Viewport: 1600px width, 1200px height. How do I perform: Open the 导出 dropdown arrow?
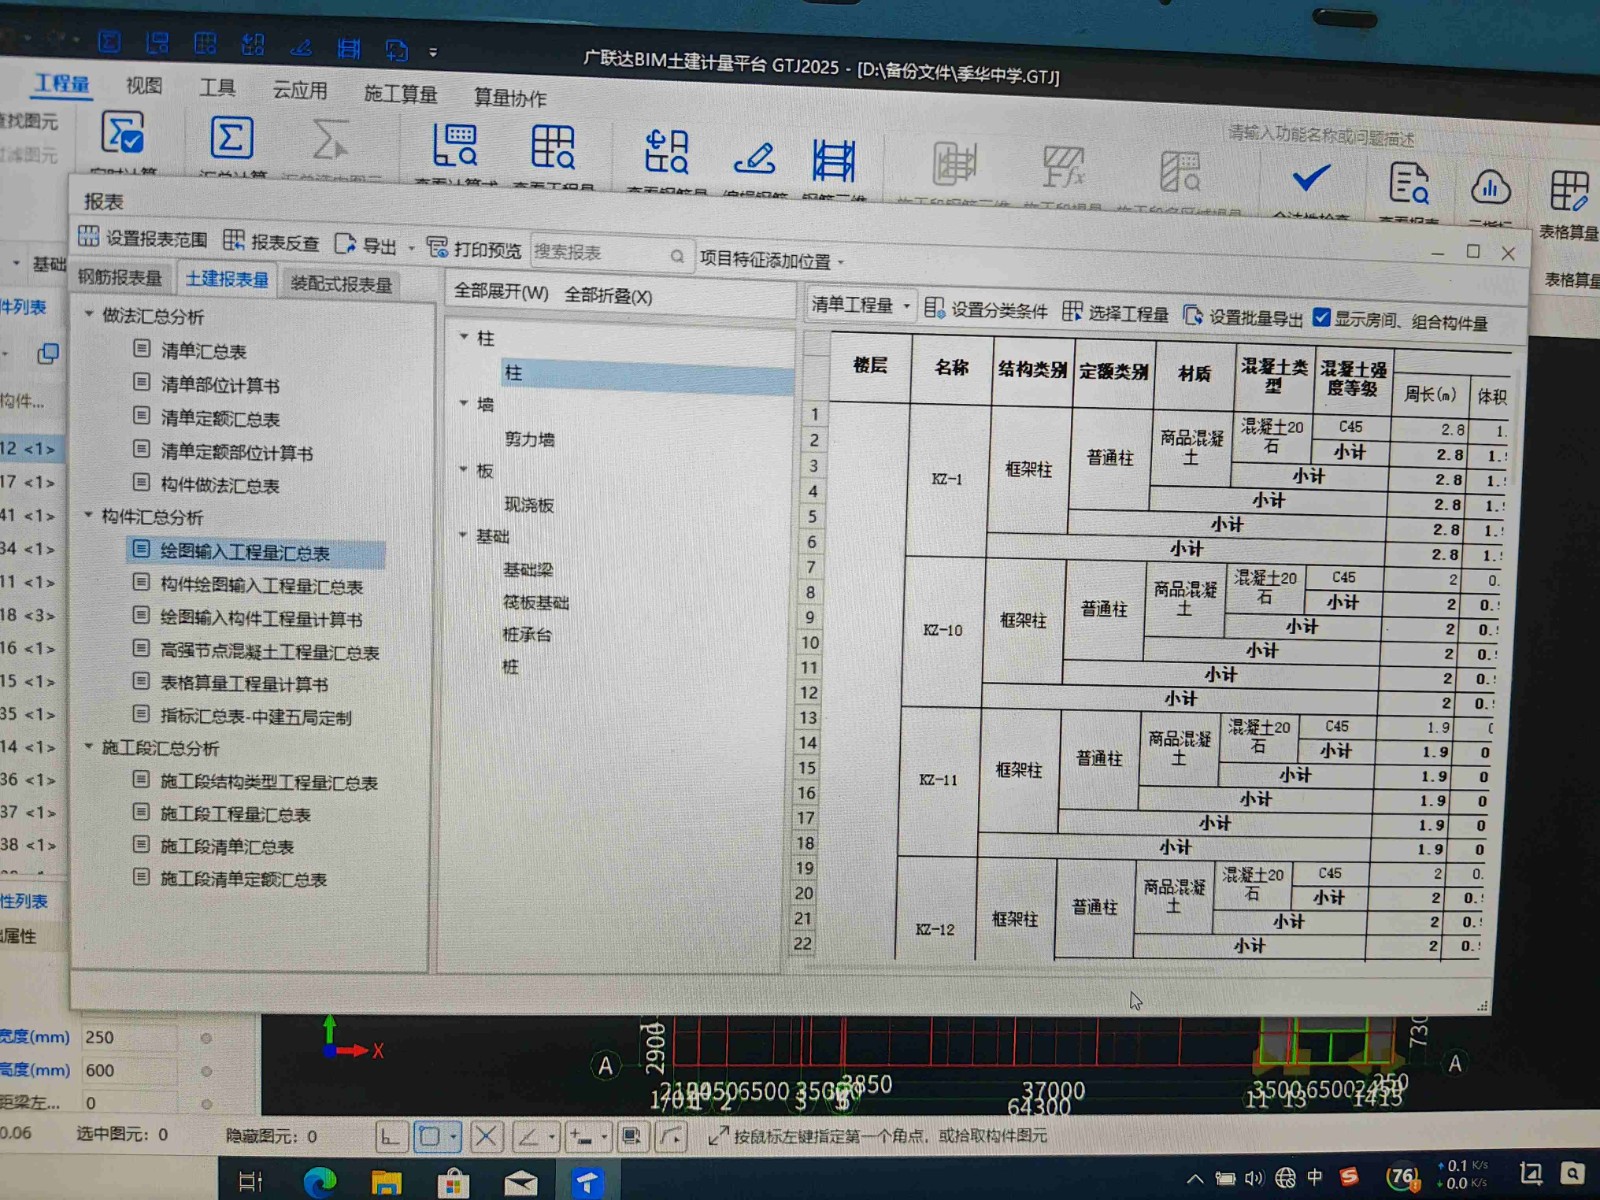(411, 247)
